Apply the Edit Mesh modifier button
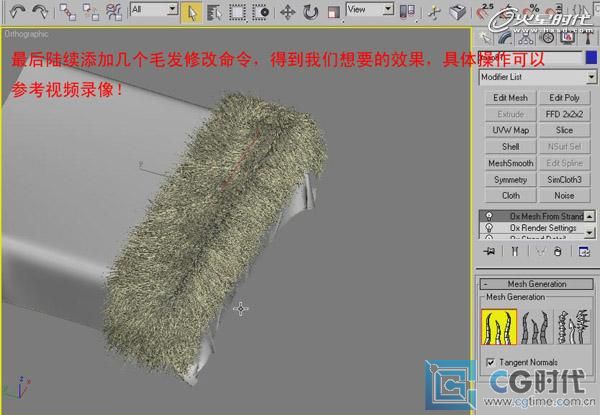Screen dimensions: 600x415 click(510, 98)
